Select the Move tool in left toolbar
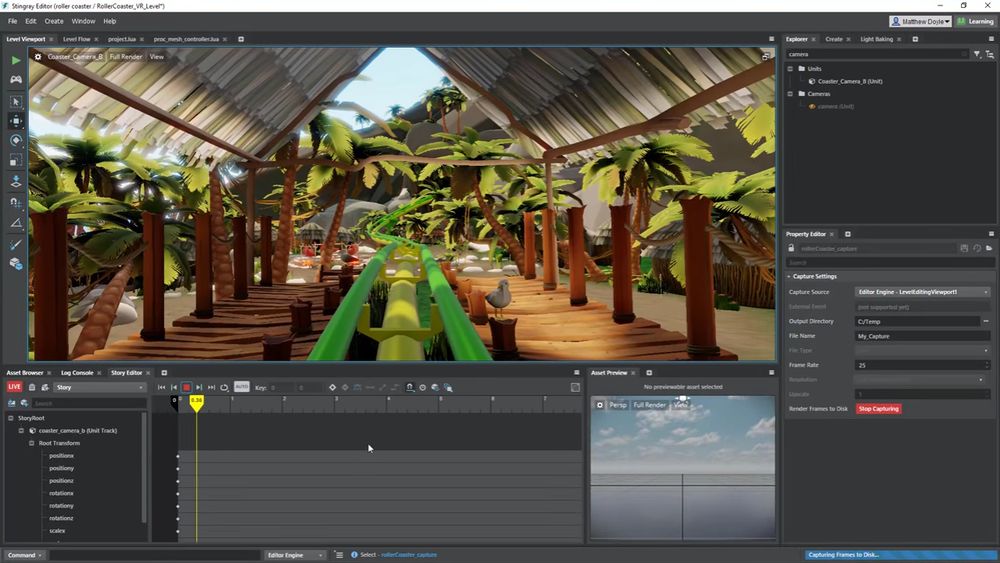The width and height of the screenshot is (1000, 563). 15,121
